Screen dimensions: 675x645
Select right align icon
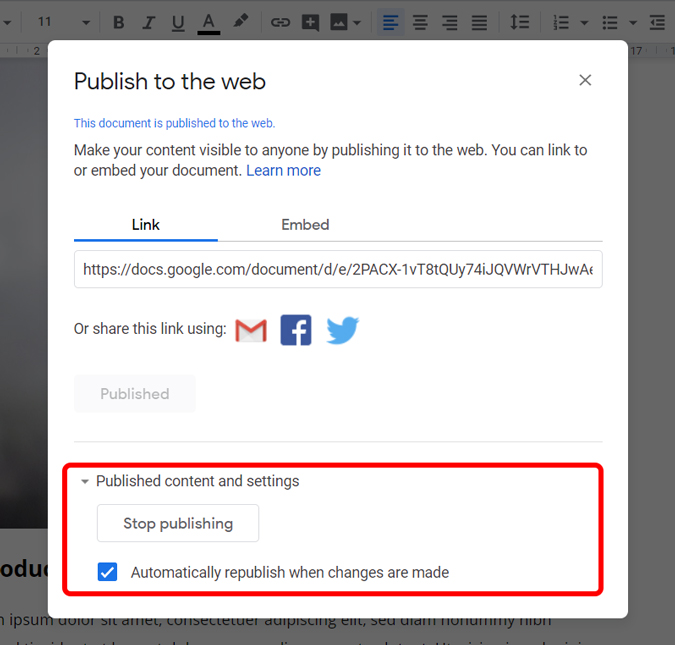coord(449,22)
